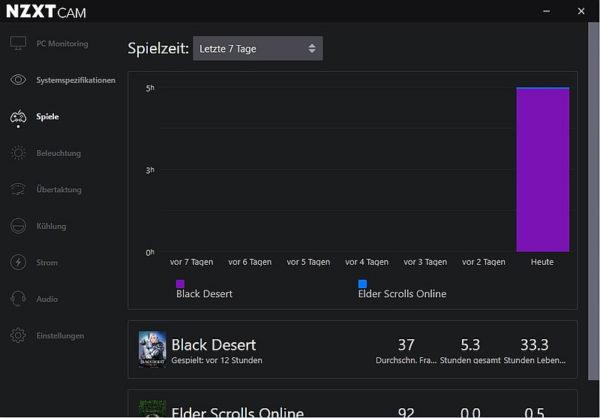Select the Spiele menu entry
This screenshot has height=418, width=600.
tap(47, 117)
